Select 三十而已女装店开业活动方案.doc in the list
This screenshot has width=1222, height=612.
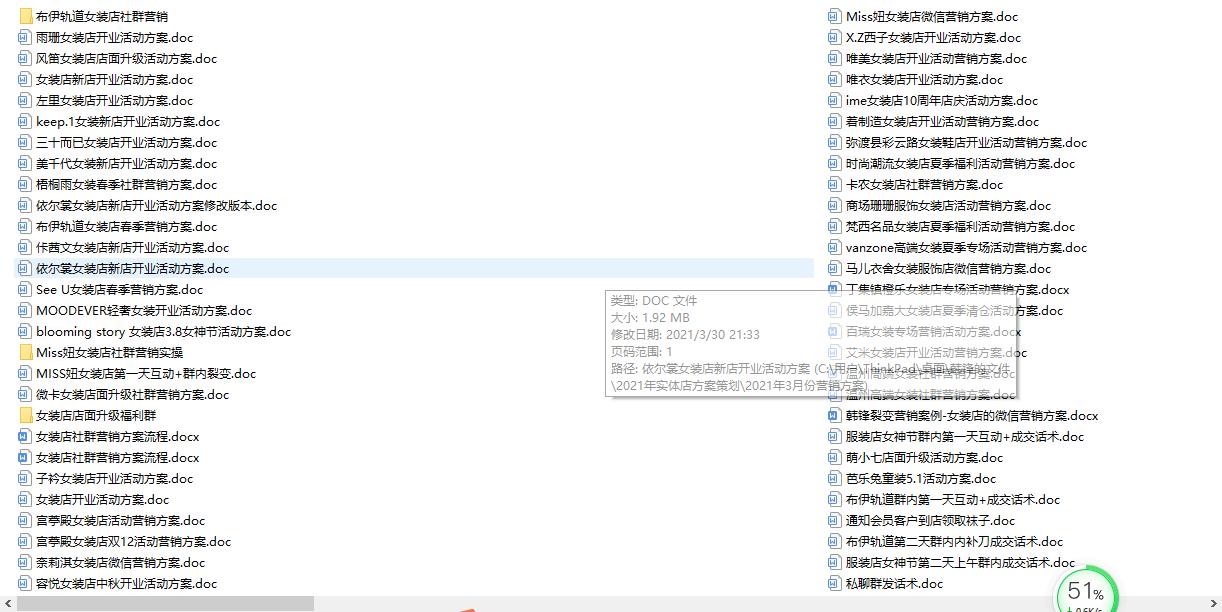(x=126, y=142)
